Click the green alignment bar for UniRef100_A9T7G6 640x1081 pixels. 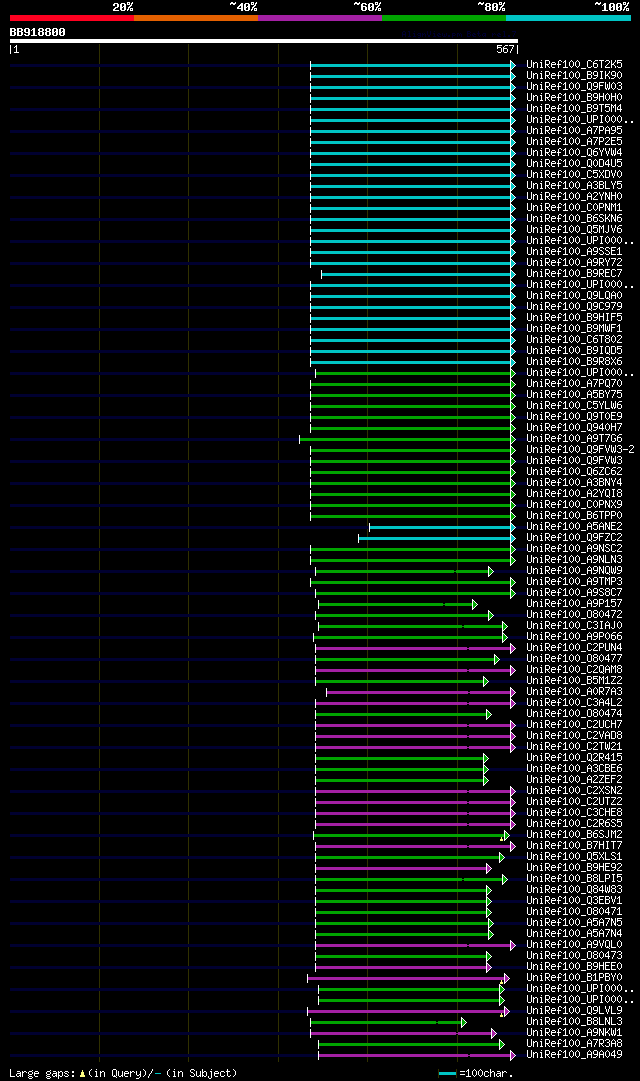tap(407, 439)
